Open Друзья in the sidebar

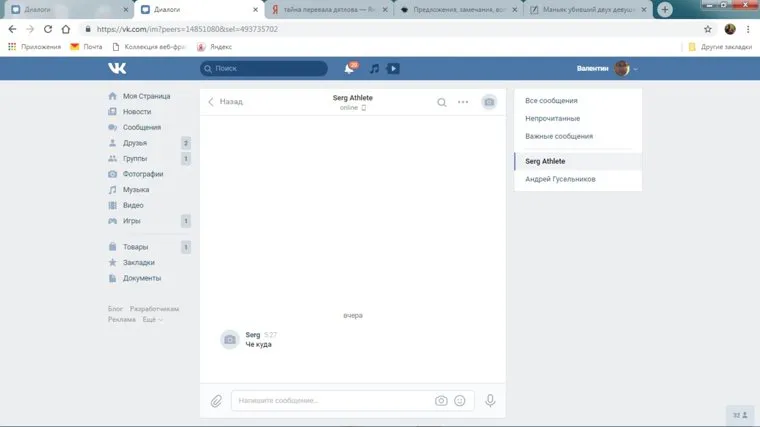coord(136,143)
